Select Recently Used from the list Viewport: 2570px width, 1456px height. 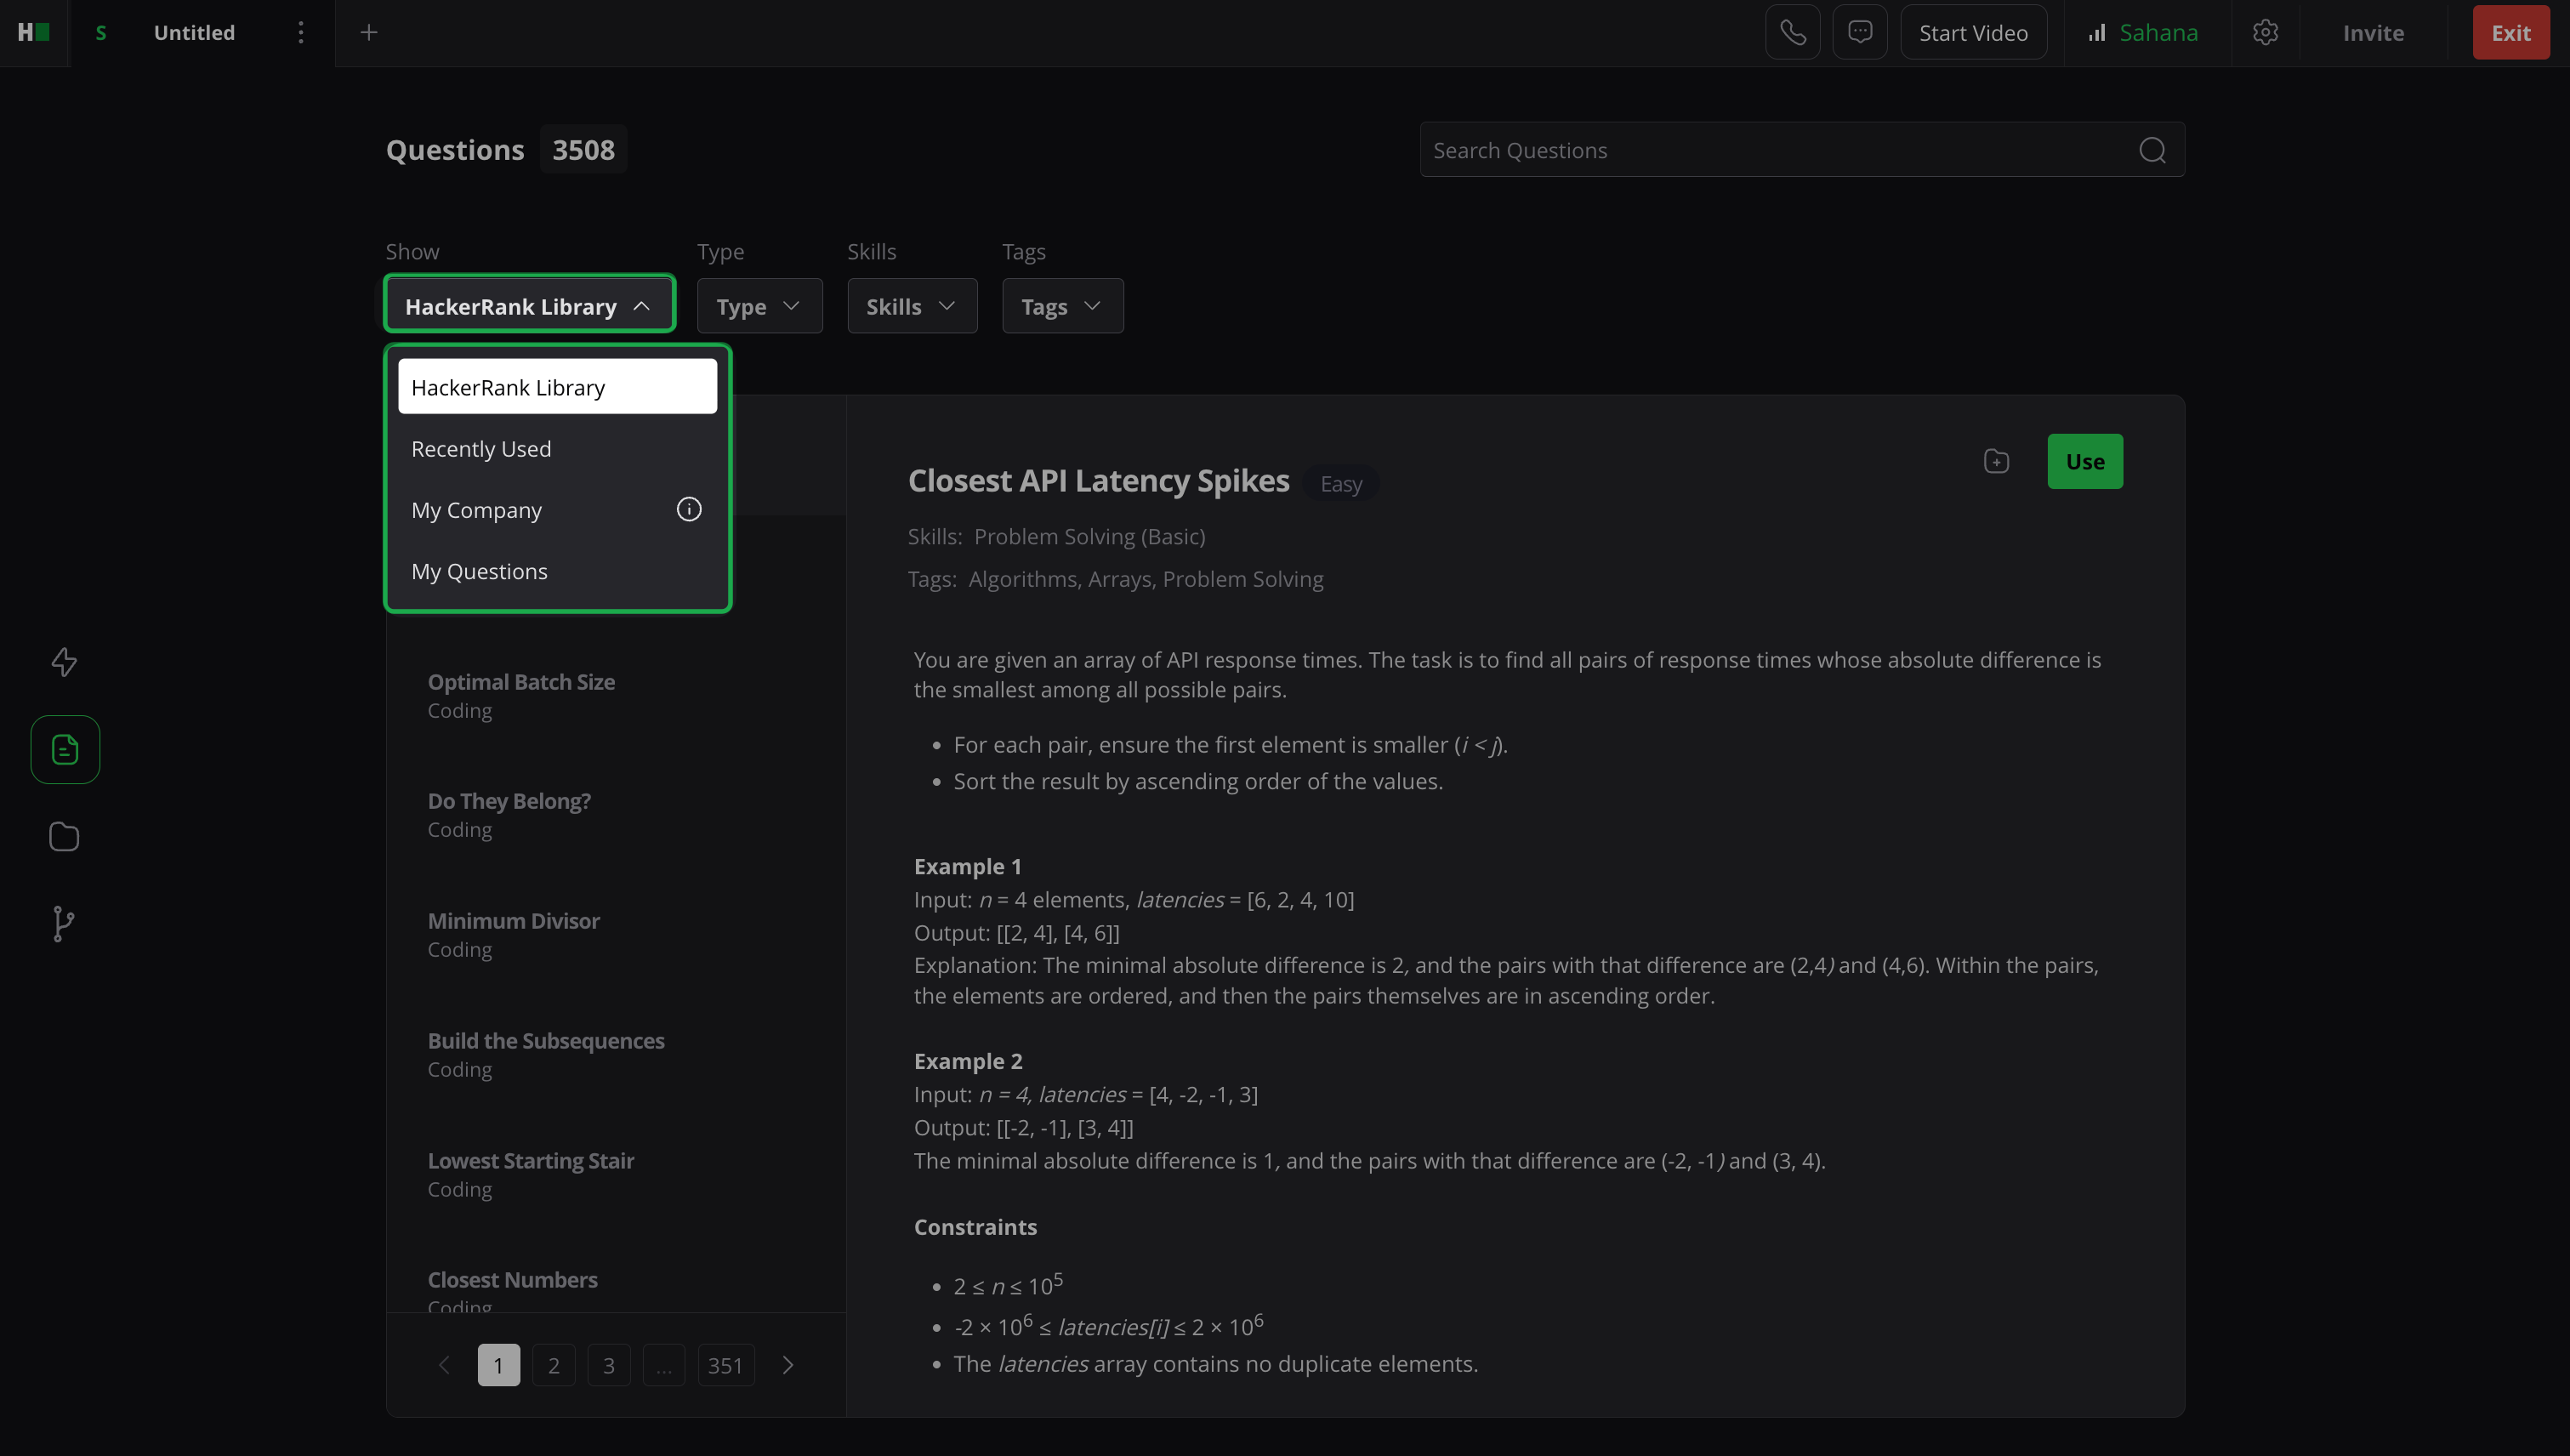pos(481,449)
